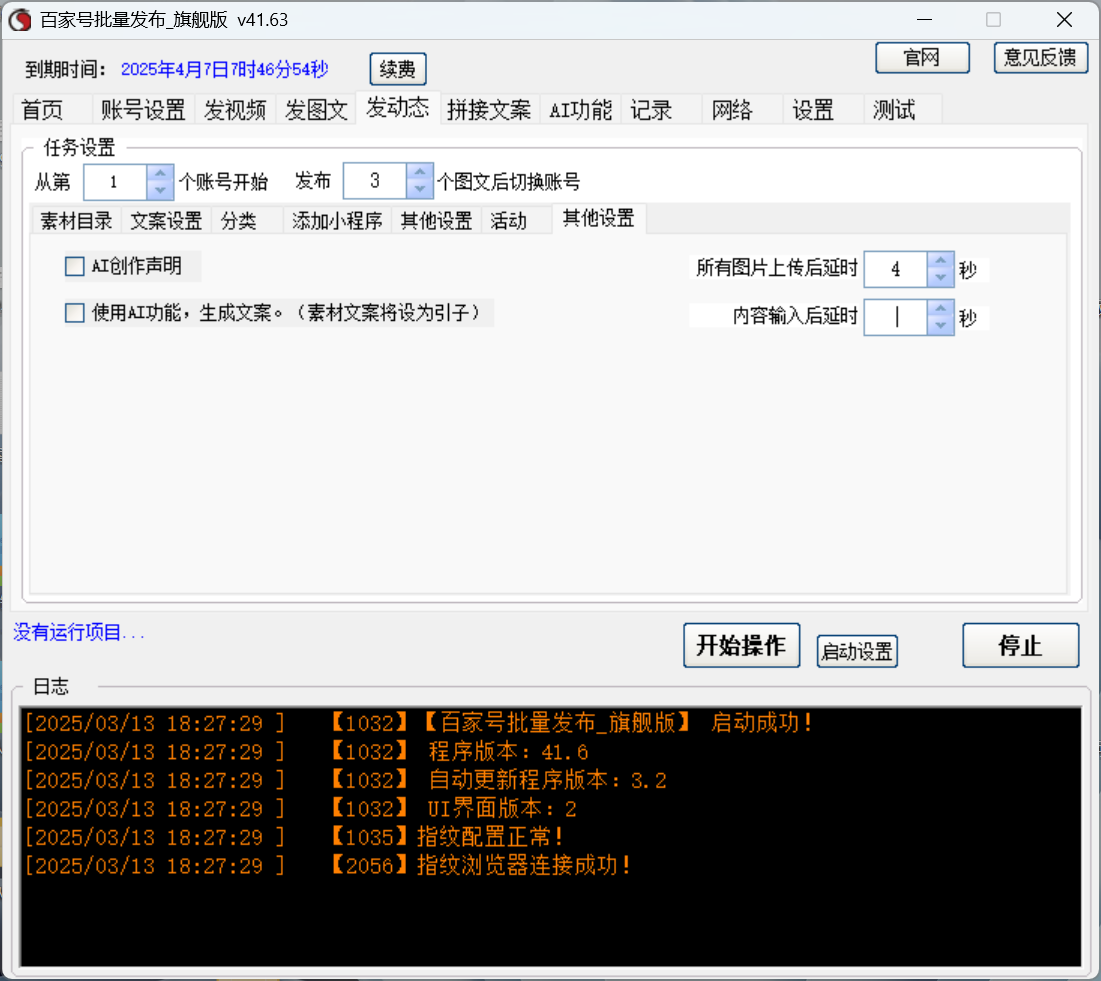Screen dimensions: 1101x981
Task: Open the 发视频 tab
Action: click(235, 110)
